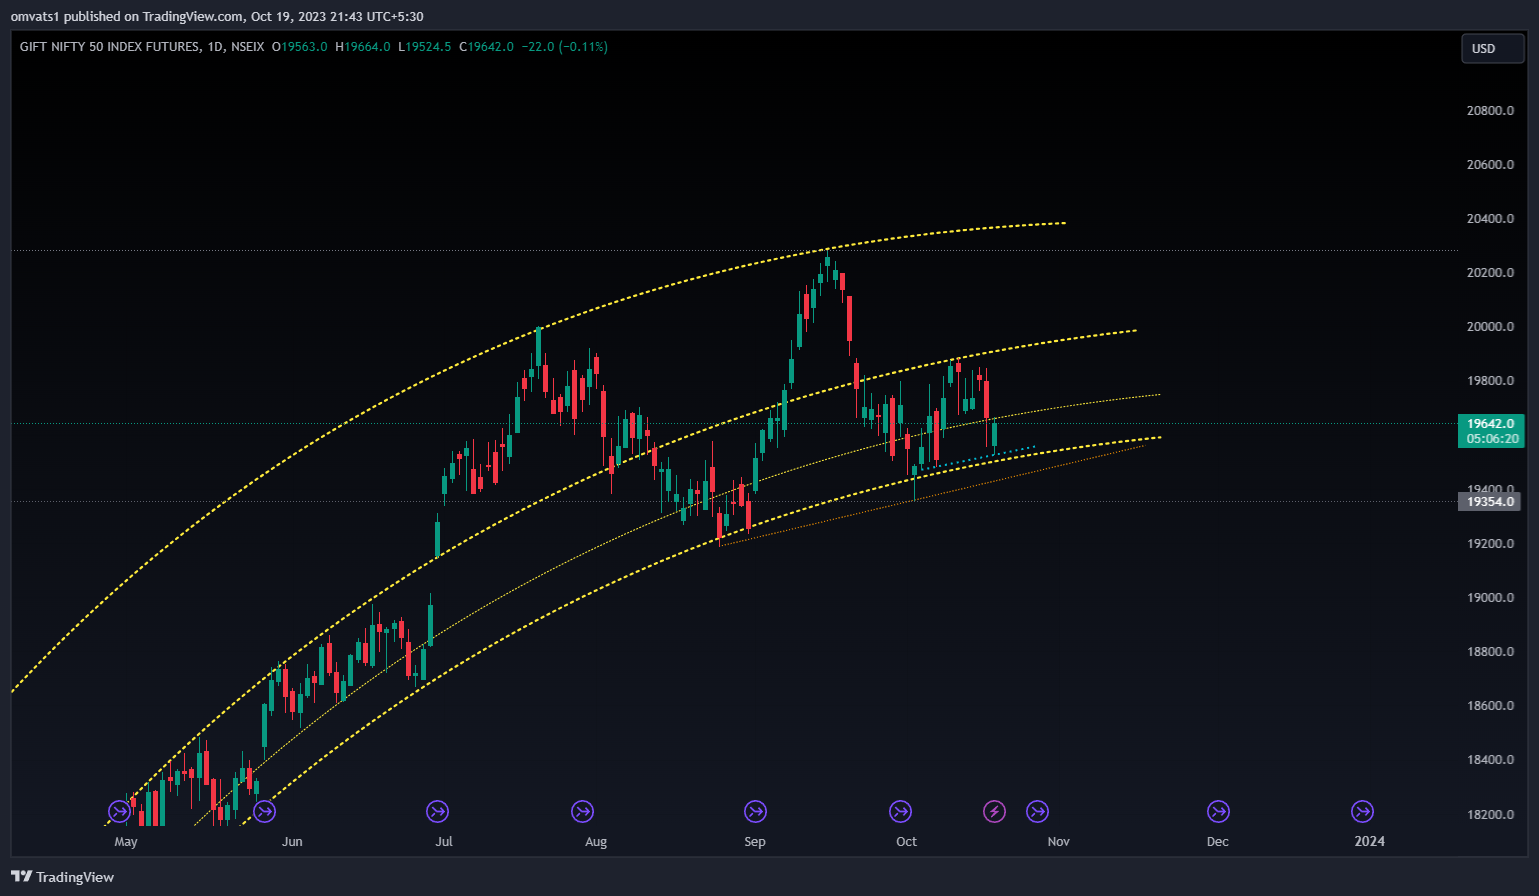This screenshot has width=1539, height=896.
Task: Open the currency selector labeled USD
Action: (1492, 48)
